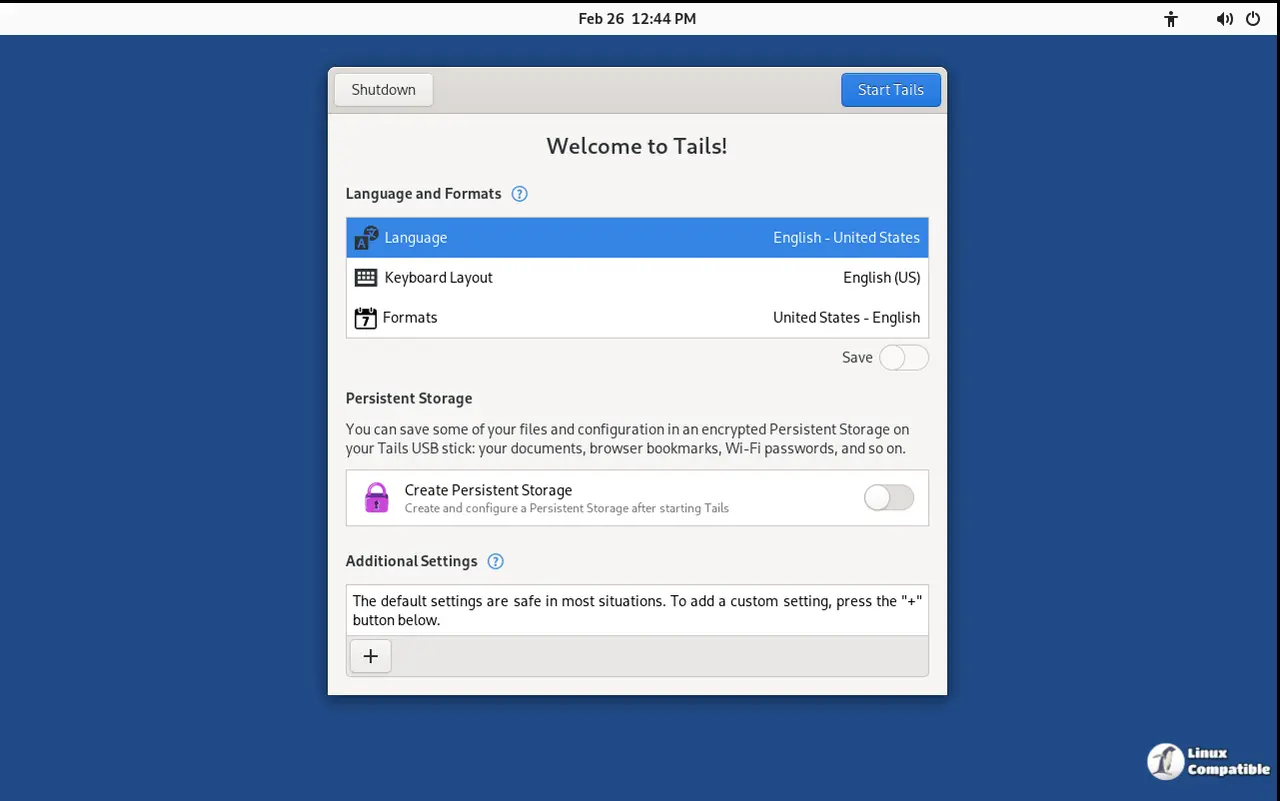Open Formats United States - English selector

(x=846, y=318)
